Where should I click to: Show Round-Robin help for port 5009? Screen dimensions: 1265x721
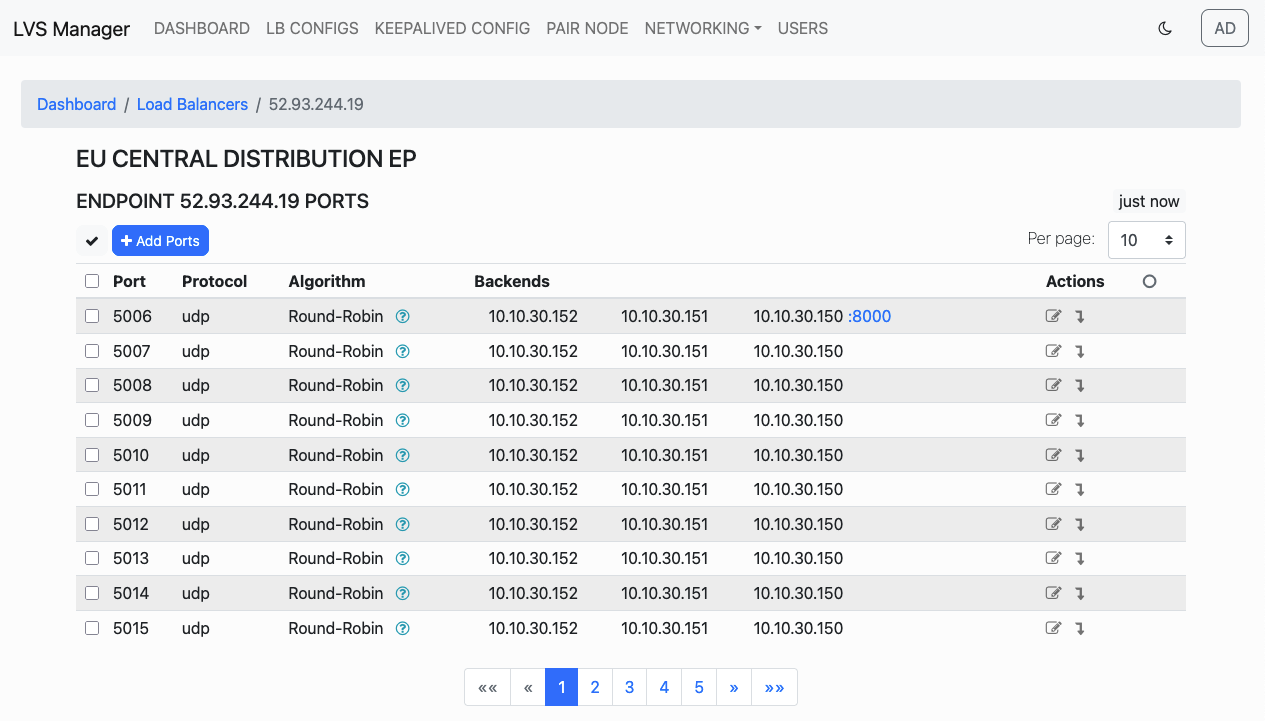point(403,420)
